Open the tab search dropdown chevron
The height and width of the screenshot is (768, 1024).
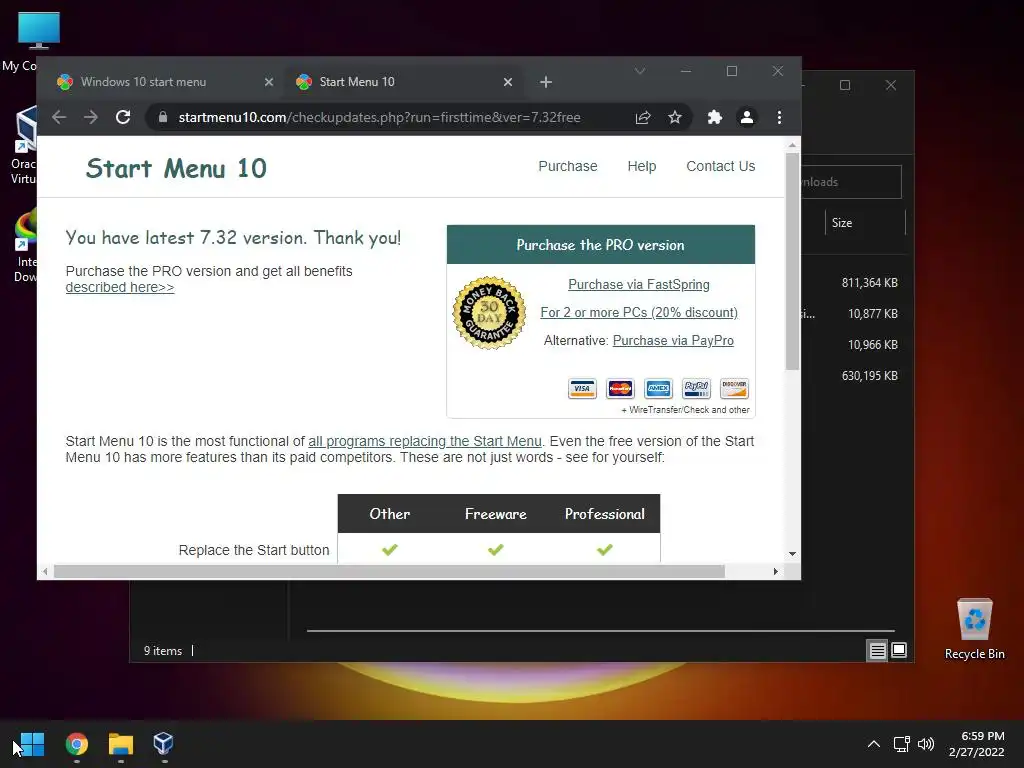[x=640, y=71]
